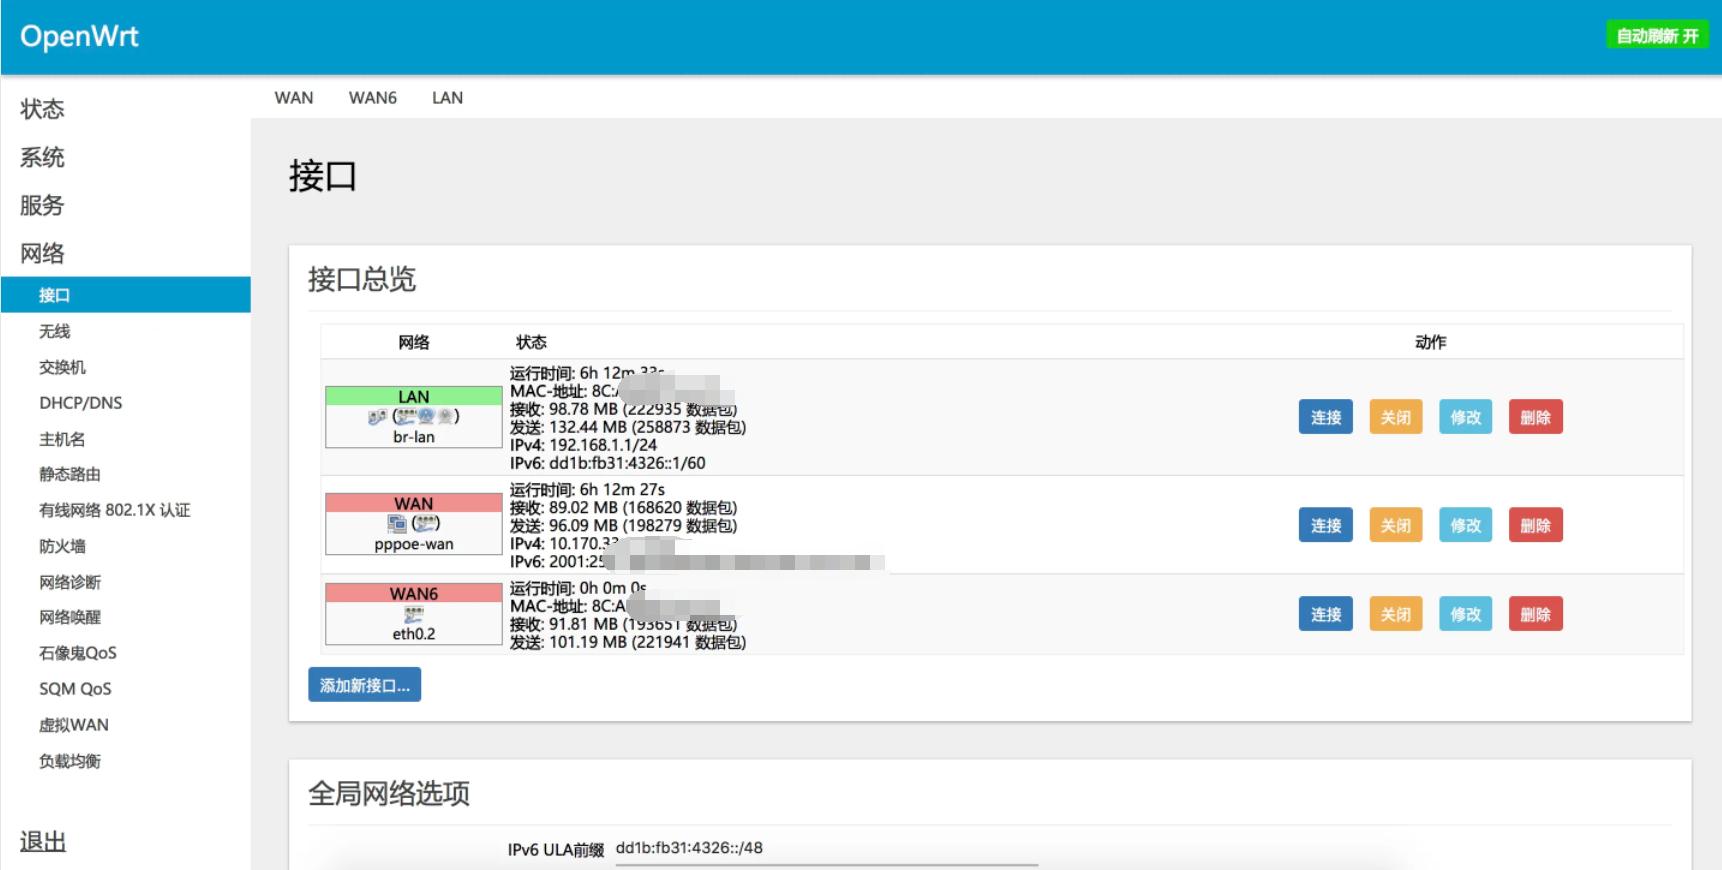Open the 石像鬼QoS page

click(78, 653)
